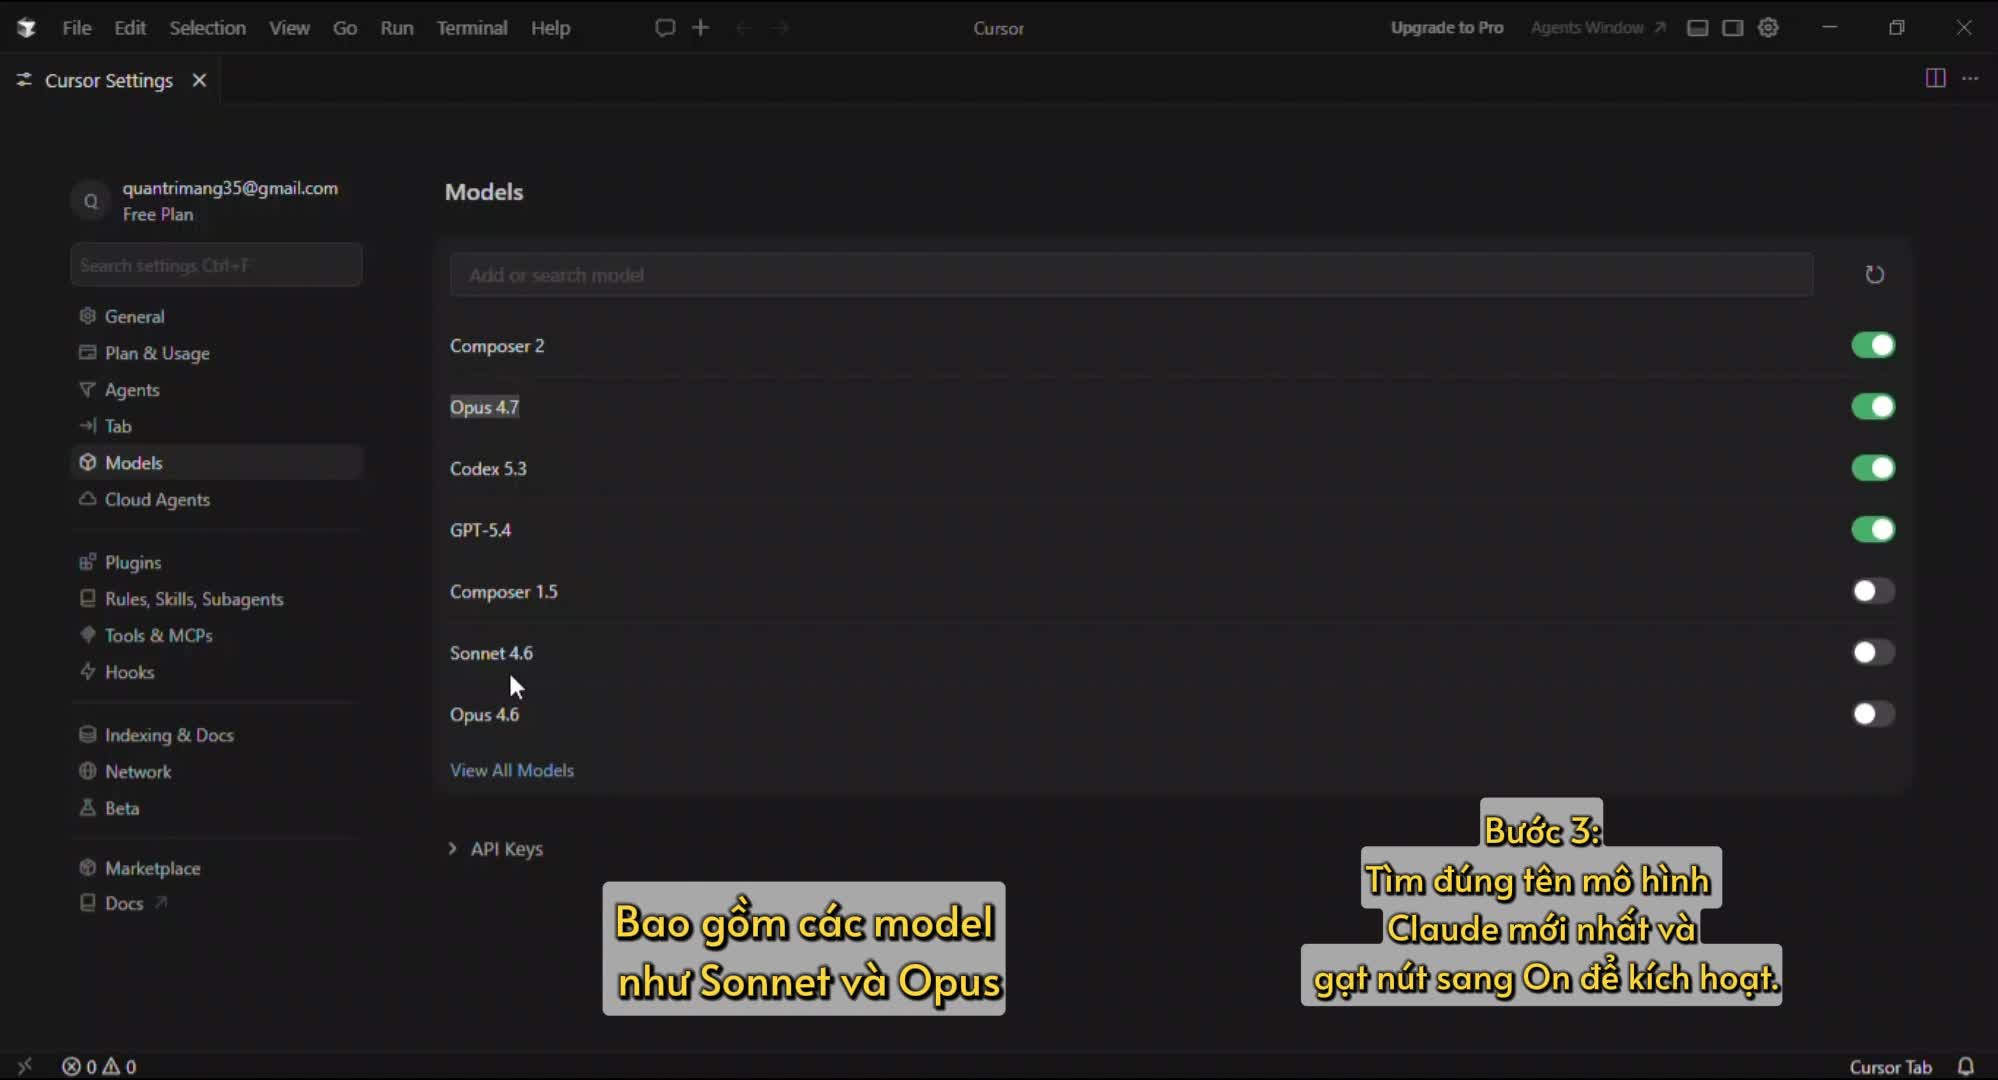Screen dimensions: 1998x1080
Task: Open the Tab settings section
Action: point(216,426)
